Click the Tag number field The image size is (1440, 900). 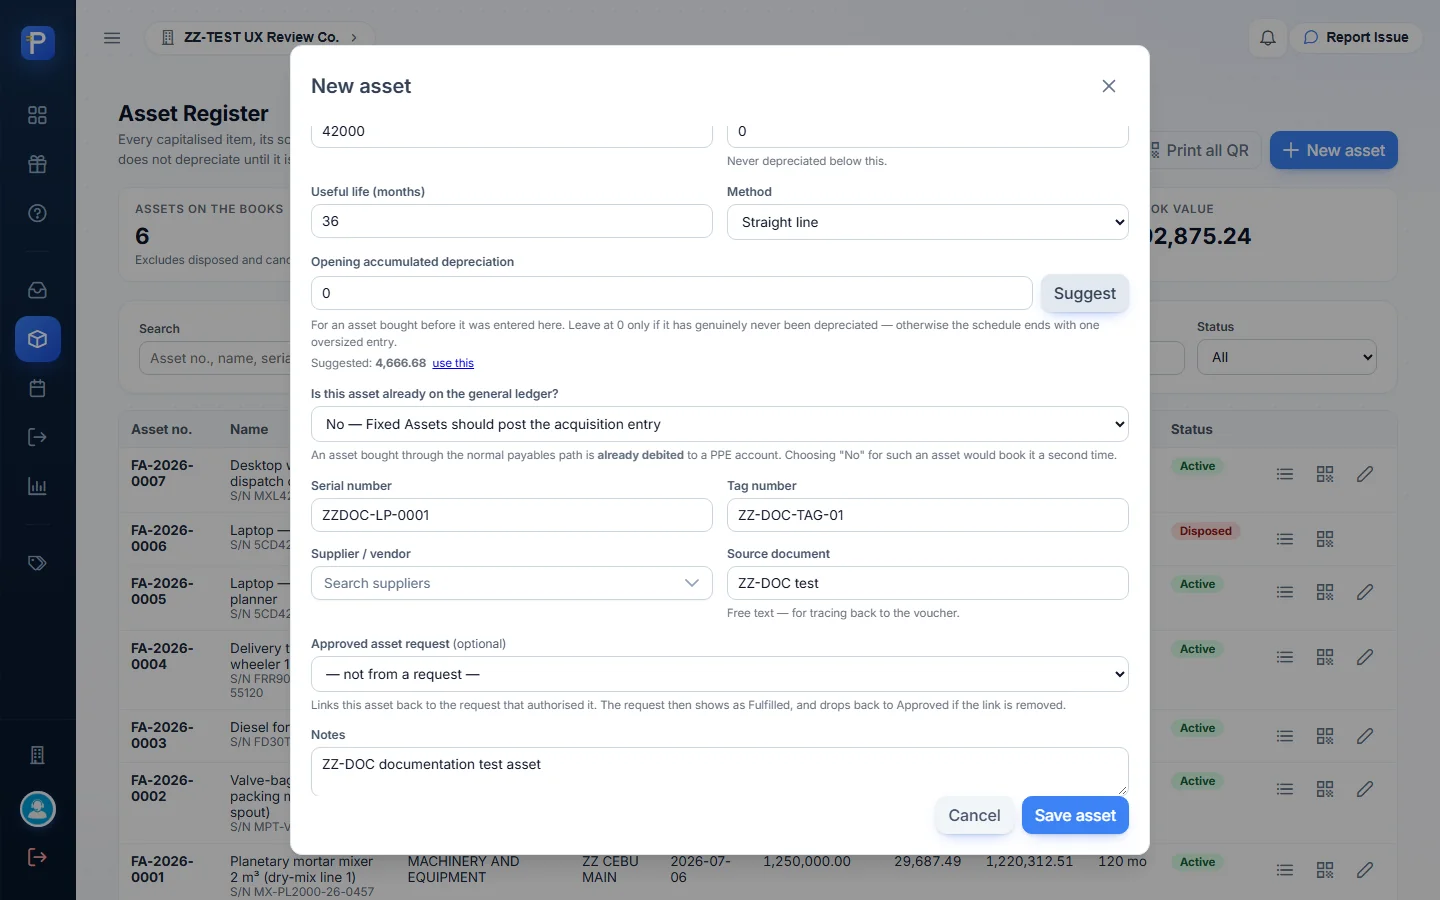pyautogui.click(x=927, y=515)
